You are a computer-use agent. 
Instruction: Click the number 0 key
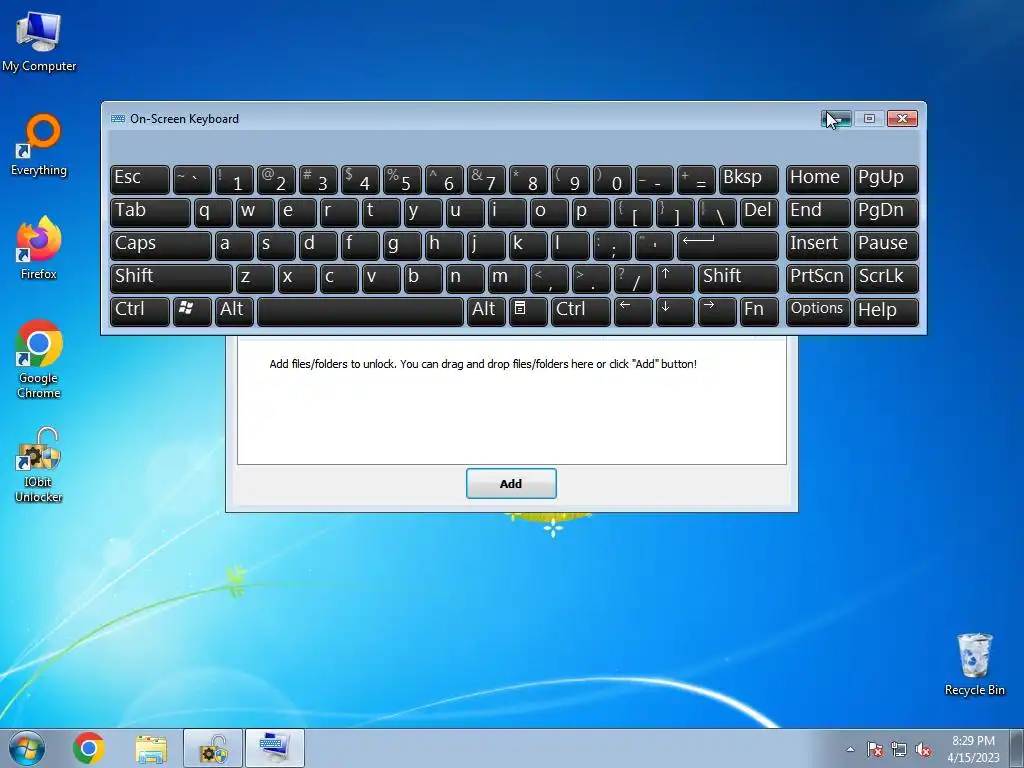pos(612,179)
